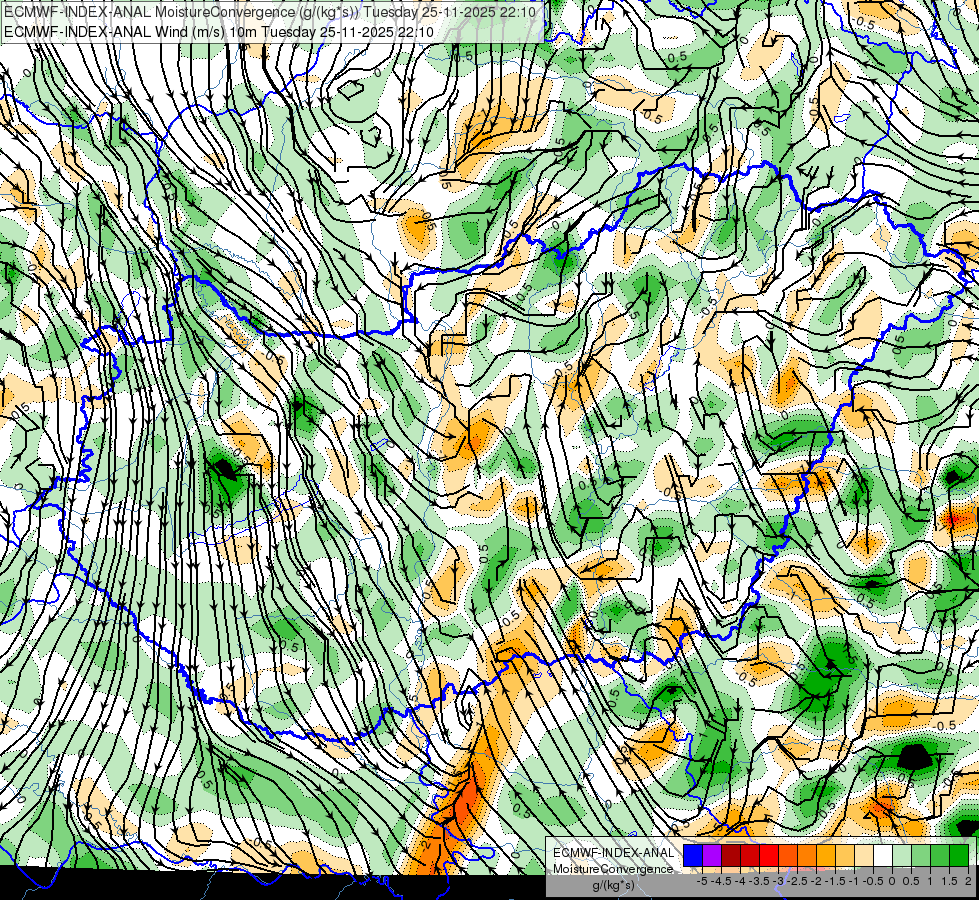
Task: Click the largest black convergence maximum on map
Action: 913,757
